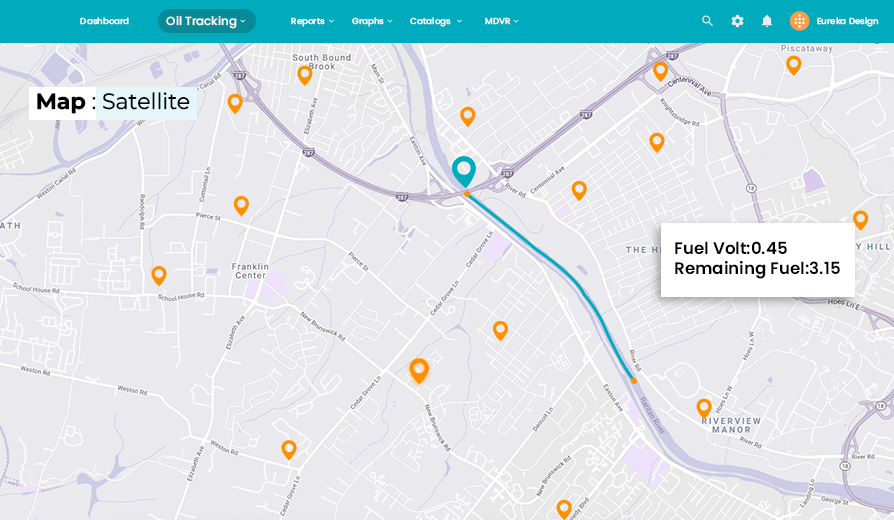Open the settings gear icon
The image size is (894, 520).
tap(737, 21)
